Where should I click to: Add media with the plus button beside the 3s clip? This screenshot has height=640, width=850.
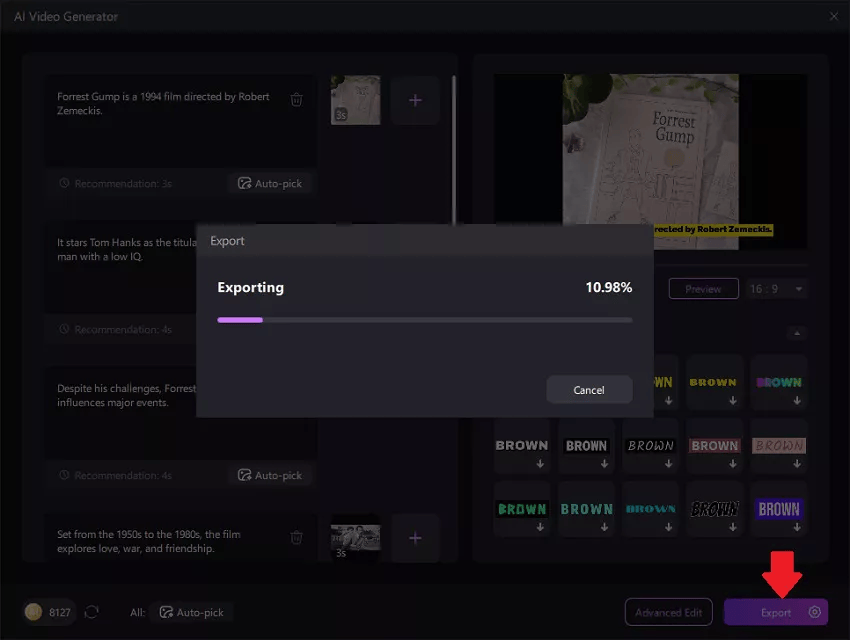415,100
